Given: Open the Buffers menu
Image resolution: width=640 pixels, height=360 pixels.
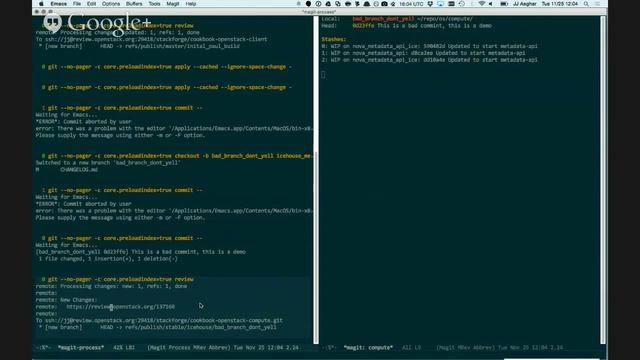Looking at the screenshot, I should coord(134,4).
